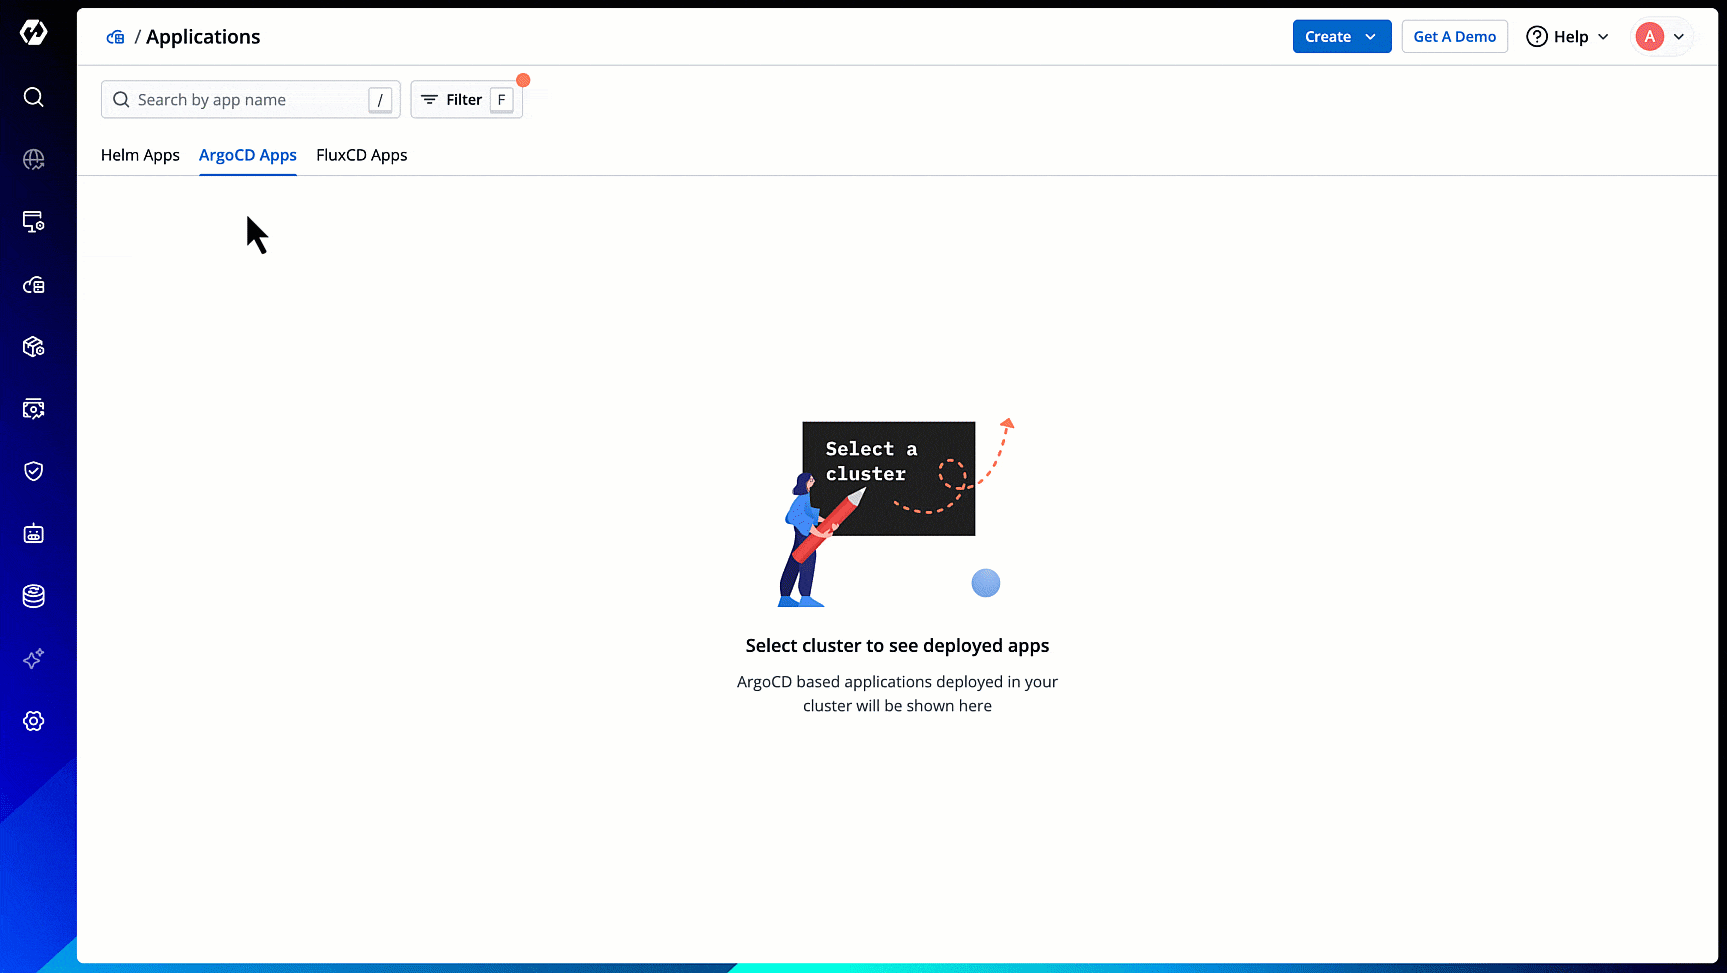This screenshot has height=973, width=1727.
Task: Open the database stack sidebar icon
Action: point(33,596)
